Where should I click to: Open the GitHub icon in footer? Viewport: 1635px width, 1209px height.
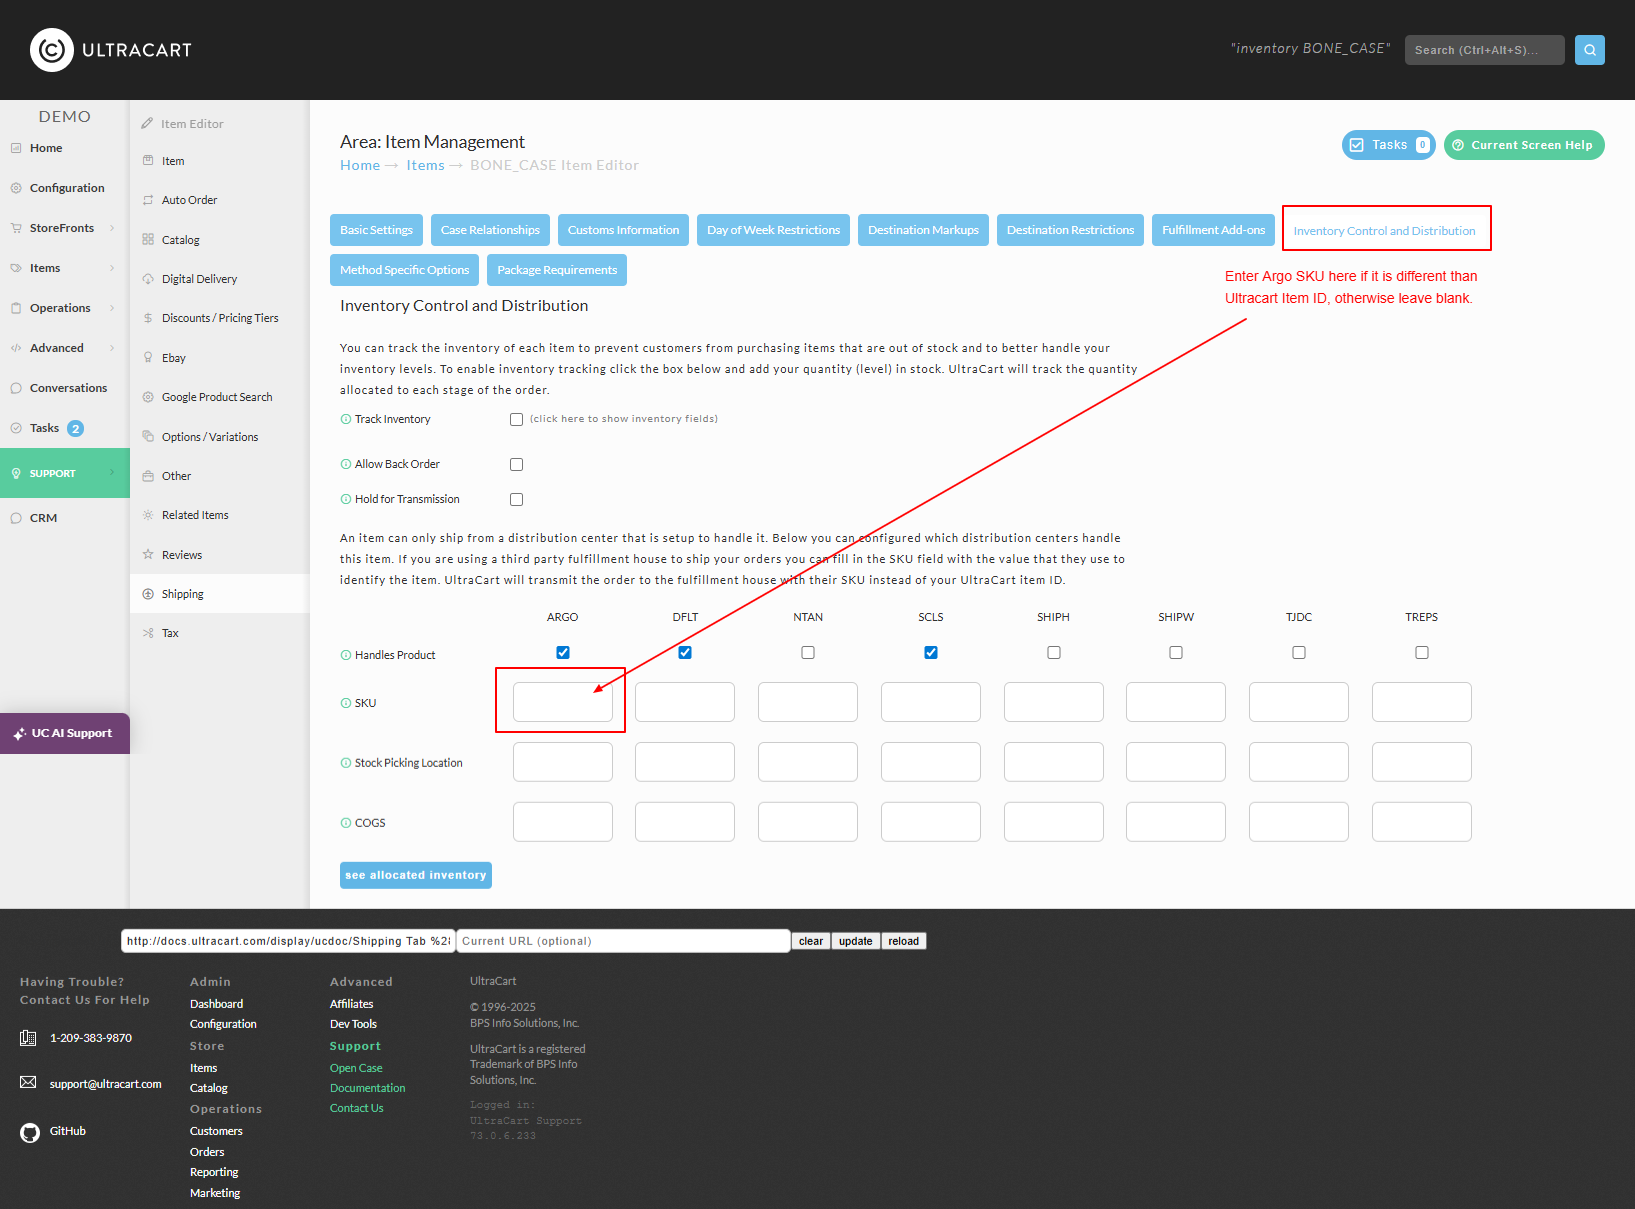pos(30,1132)
